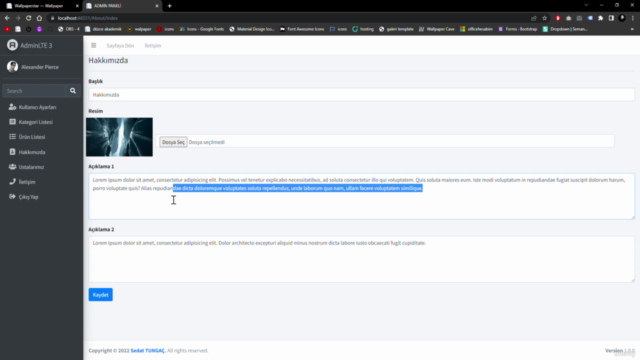The width and height of the screenshot is (640, 360).
Task: Click İletişim link in top navbar
Action: (x=153, y=45)
